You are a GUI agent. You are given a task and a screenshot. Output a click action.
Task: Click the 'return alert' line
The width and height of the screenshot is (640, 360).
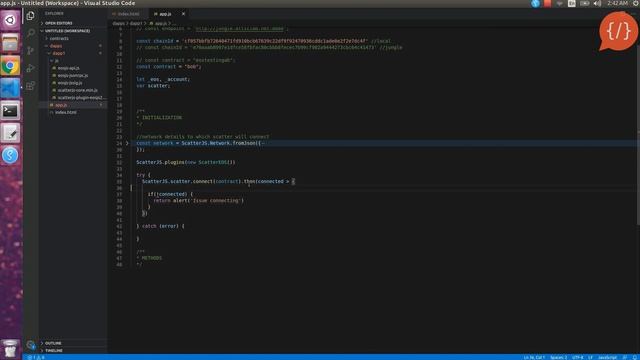coord(198,200)
